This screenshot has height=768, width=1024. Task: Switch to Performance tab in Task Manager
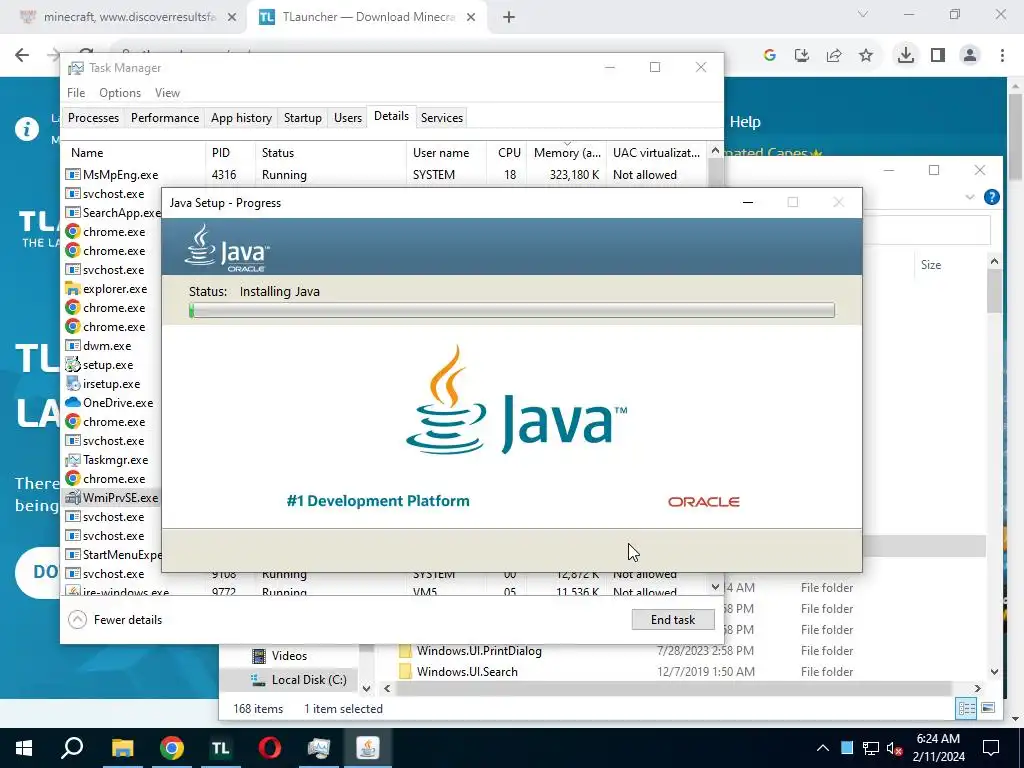click(165, 118)
